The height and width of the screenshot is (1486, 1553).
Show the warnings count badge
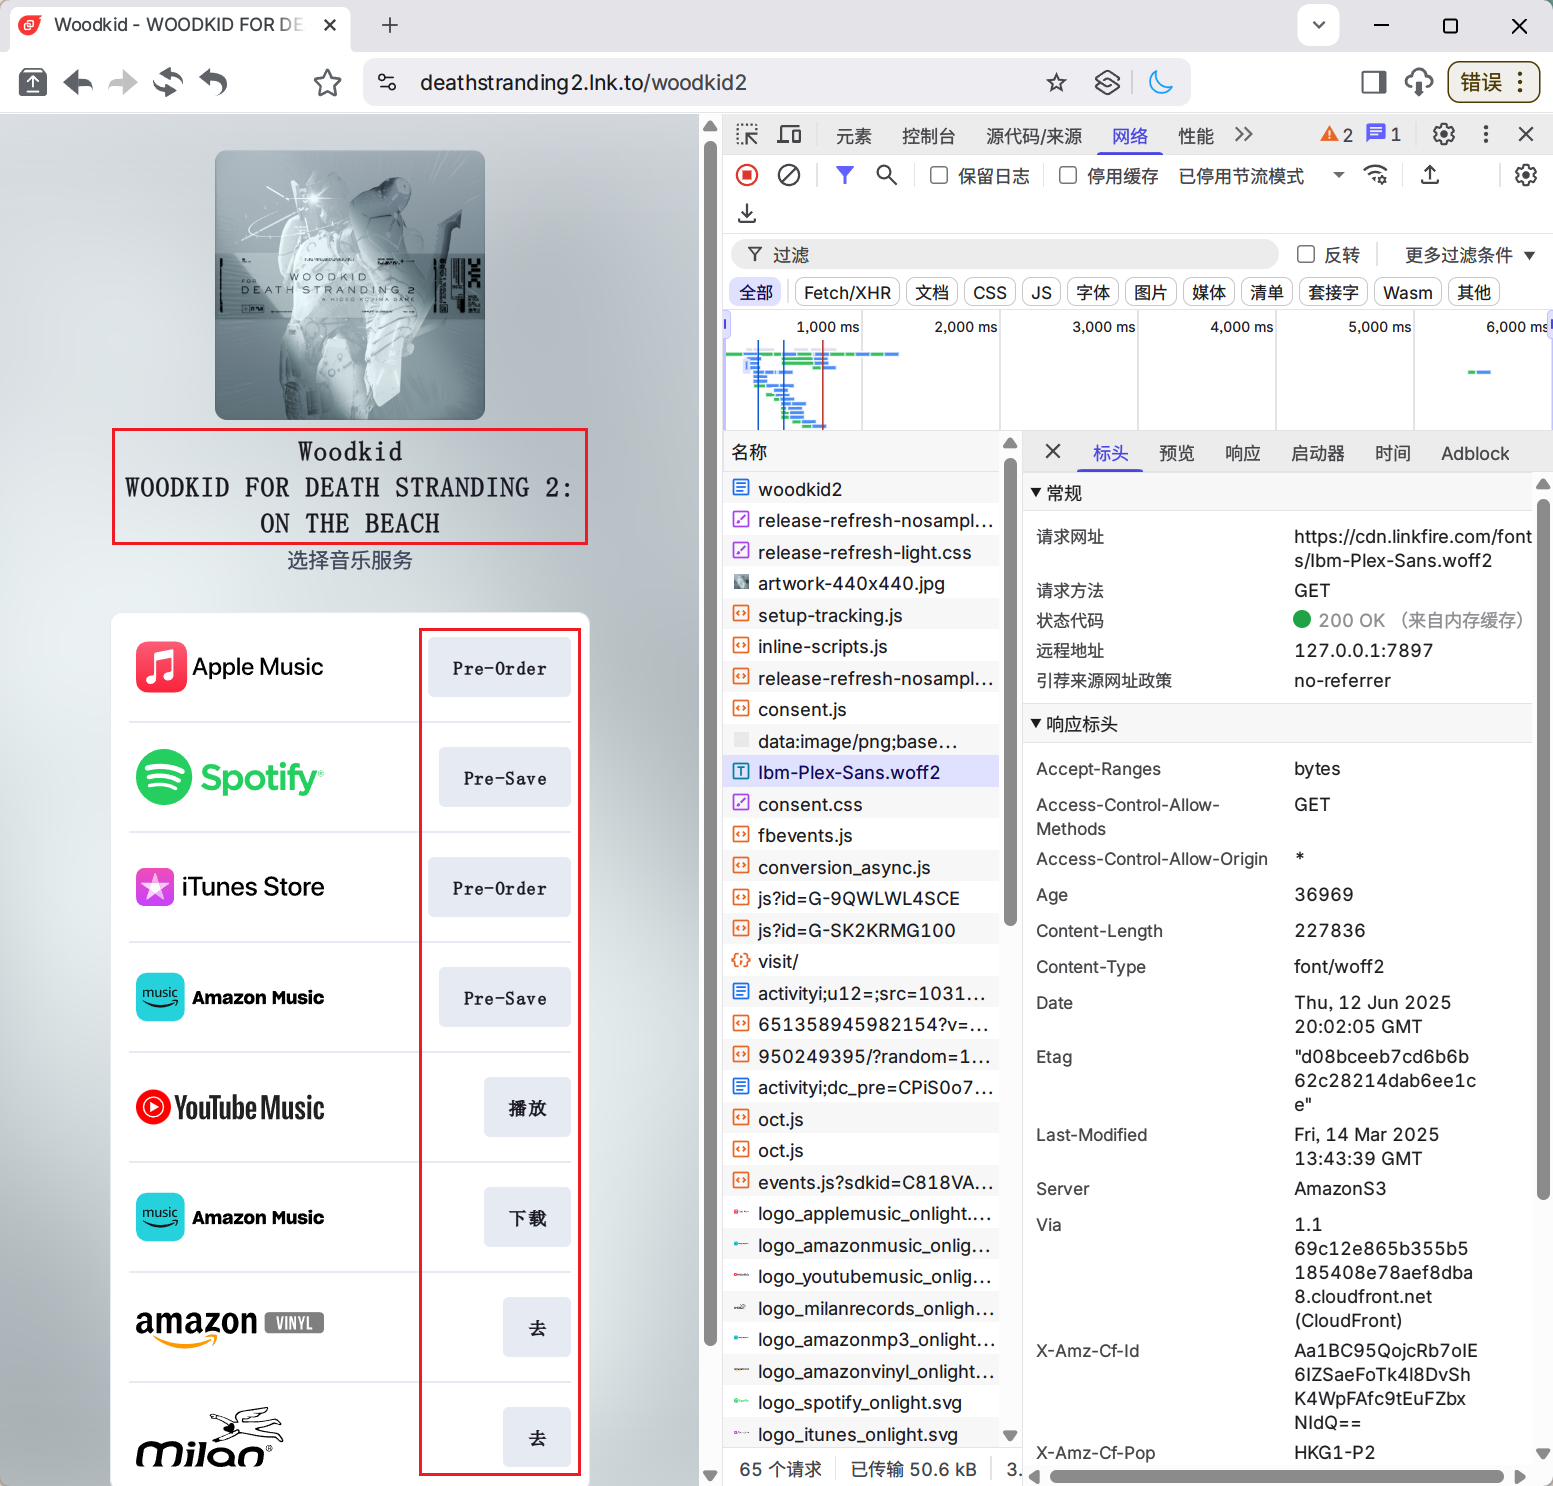click(x=1337, y=135)
